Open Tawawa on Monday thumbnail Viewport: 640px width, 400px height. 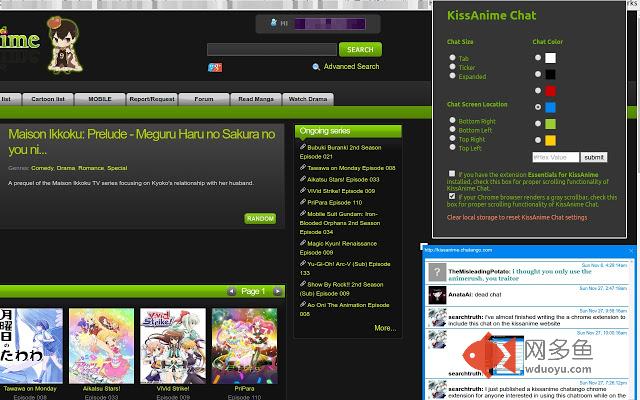coord(31,346)
